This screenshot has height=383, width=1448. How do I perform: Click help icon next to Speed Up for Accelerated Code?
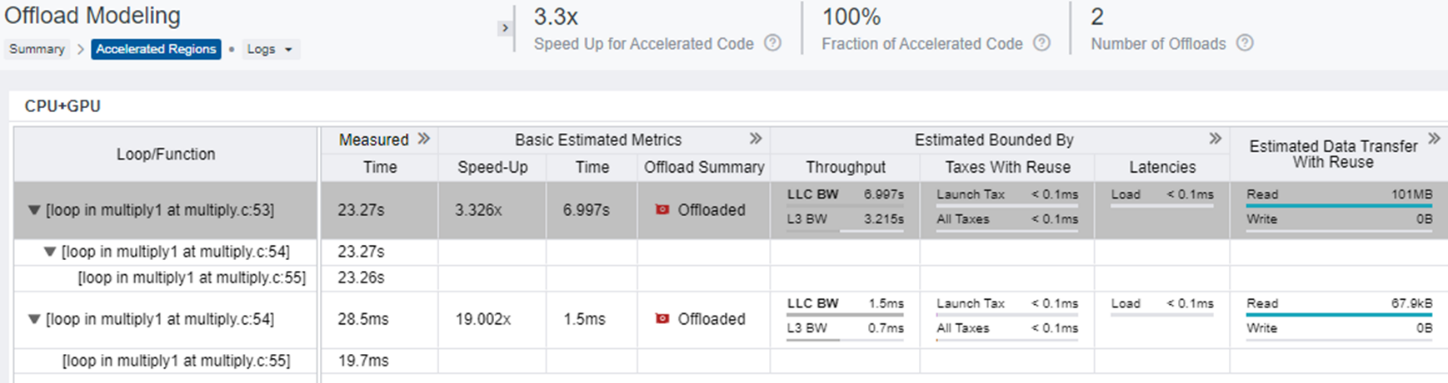point(772,43)
